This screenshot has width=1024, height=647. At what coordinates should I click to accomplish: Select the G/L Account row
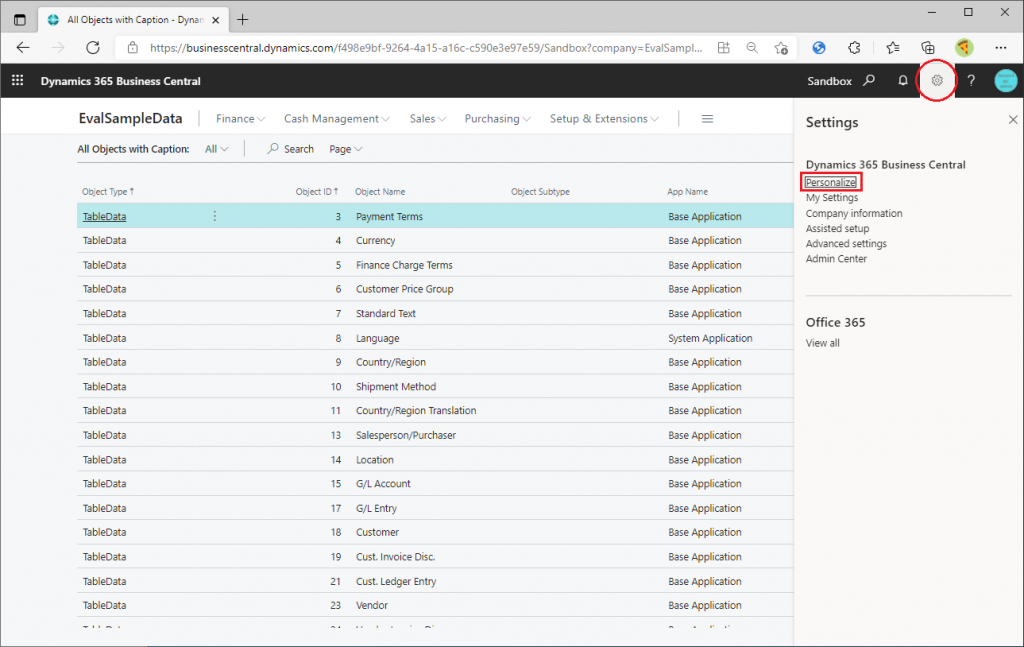[x=435, y=484]
